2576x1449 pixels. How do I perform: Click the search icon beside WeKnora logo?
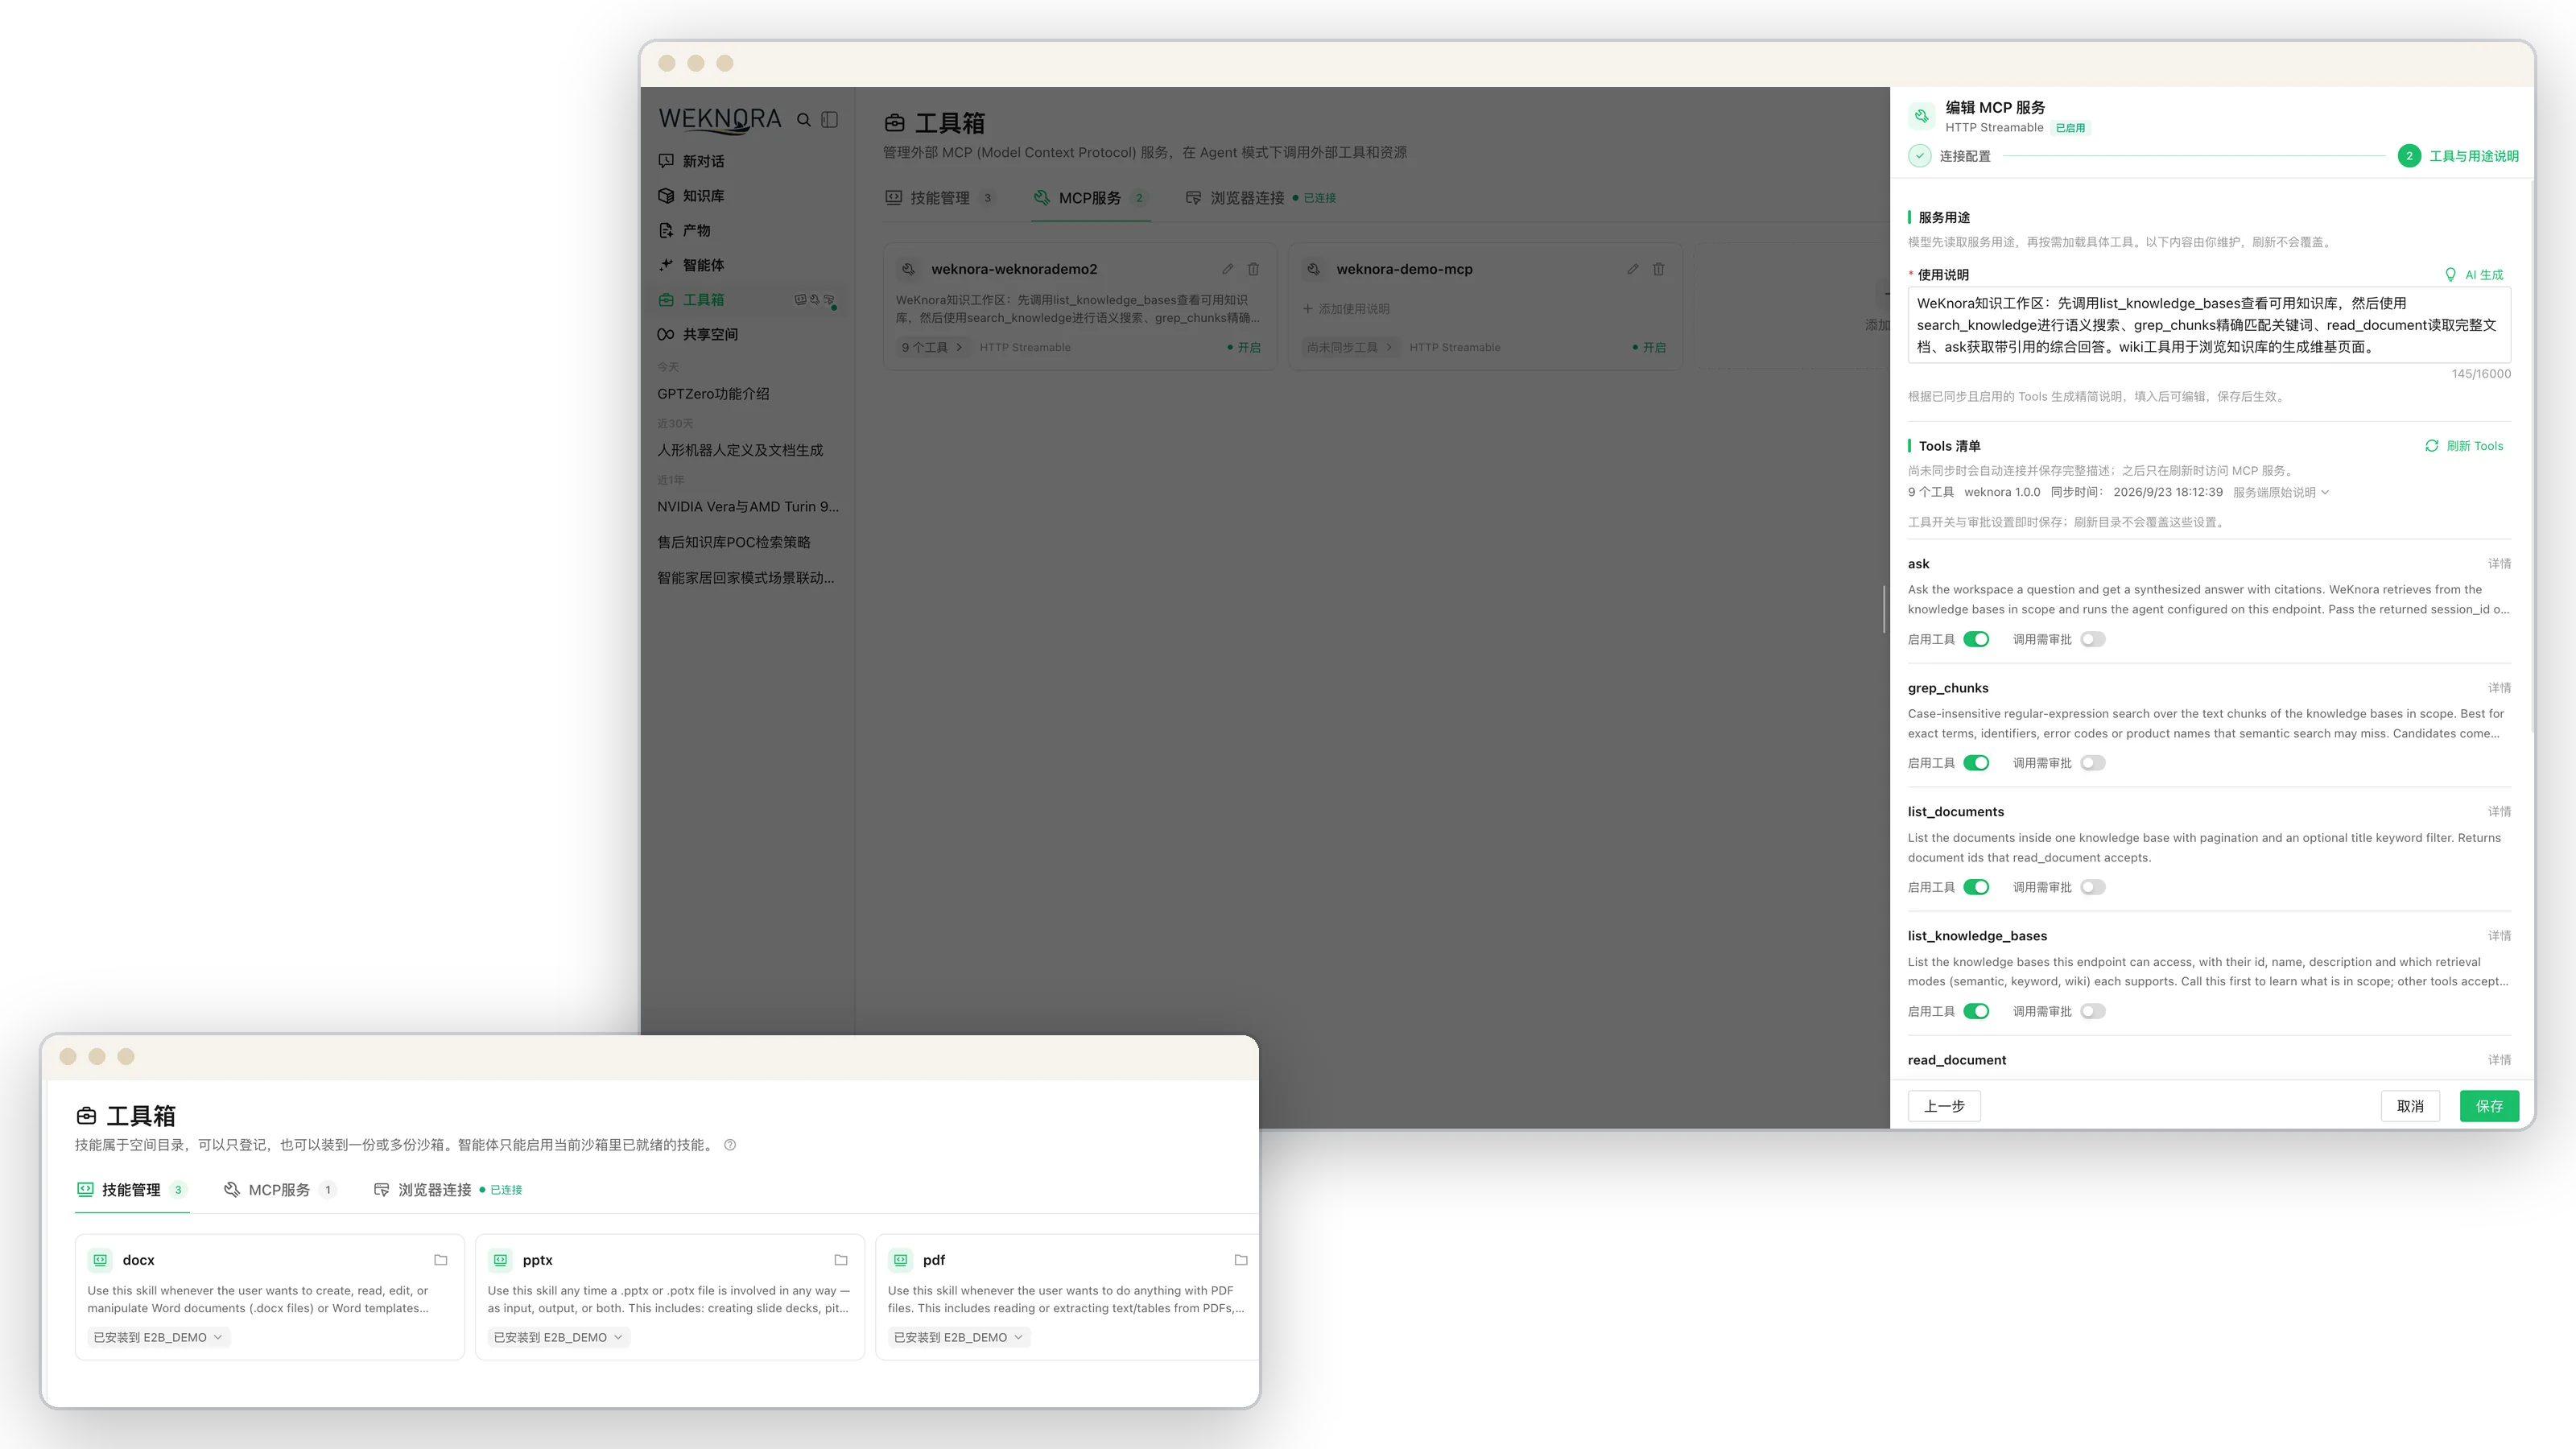click(x=803, y=120)
